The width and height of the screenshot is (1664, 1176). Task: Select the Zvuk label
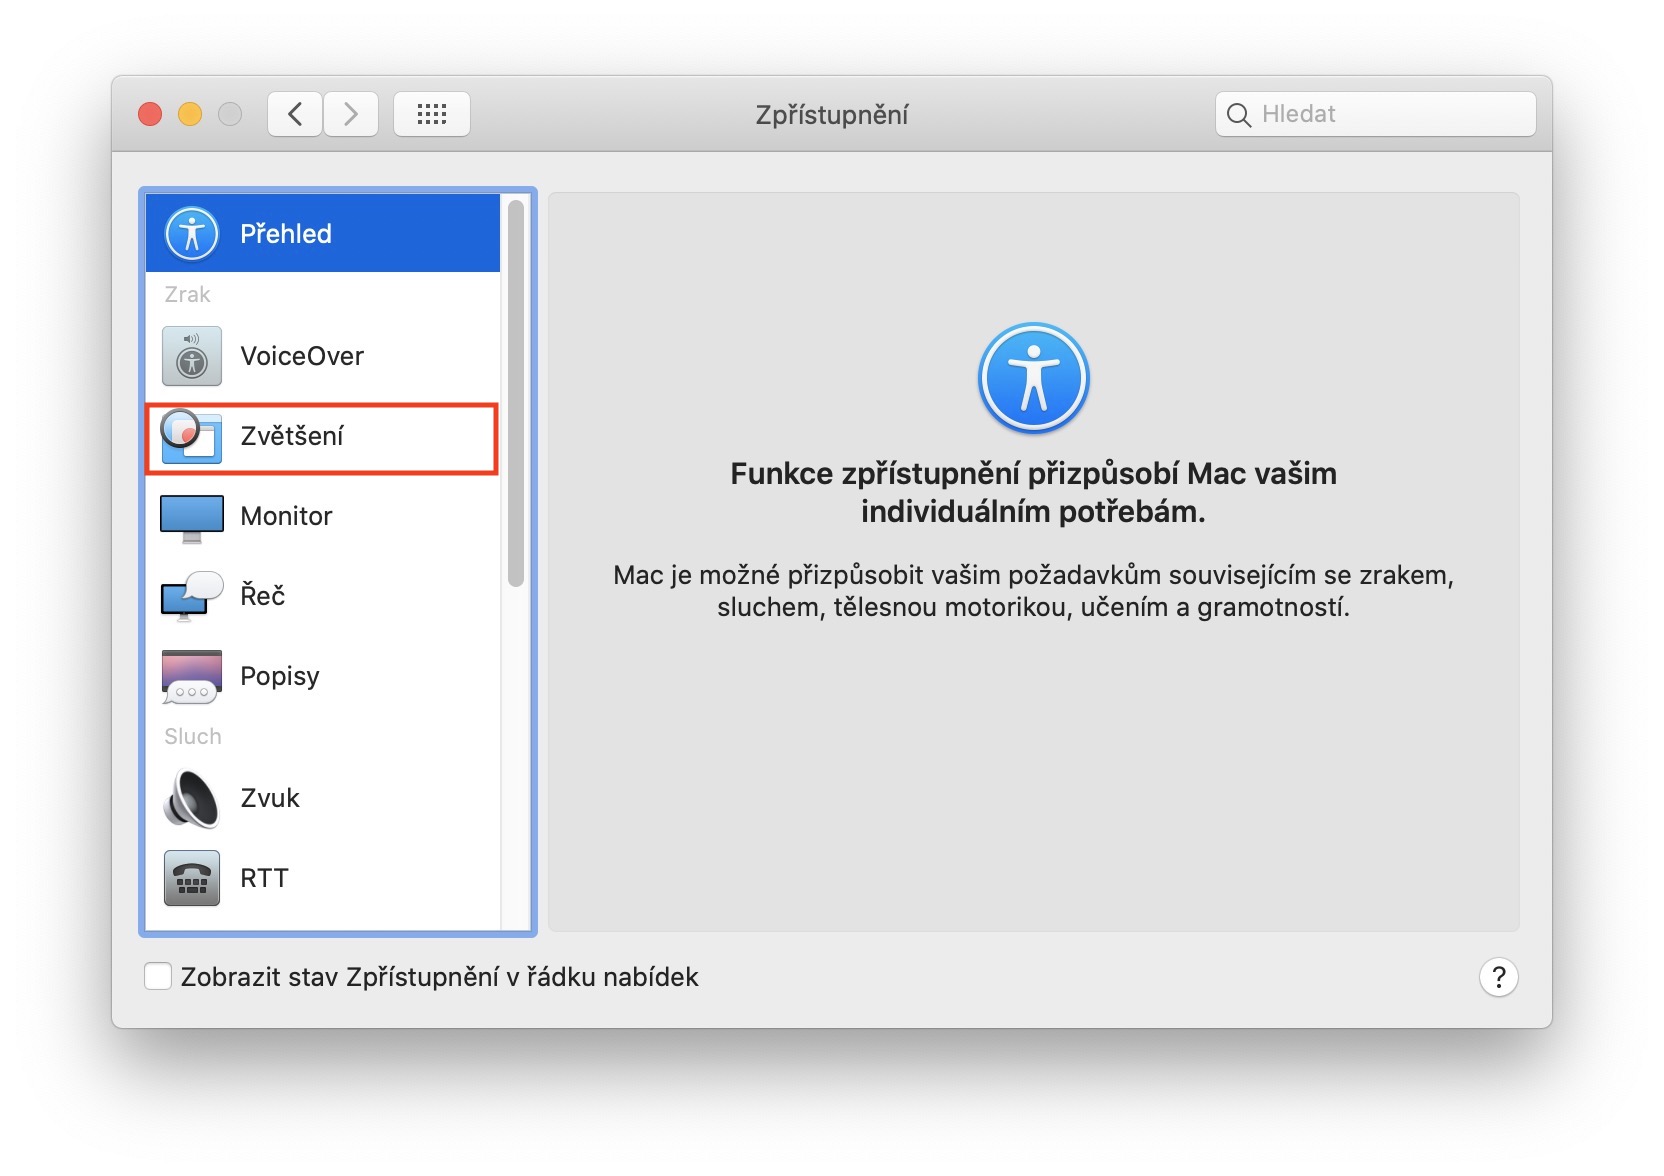tap(270, 798)
